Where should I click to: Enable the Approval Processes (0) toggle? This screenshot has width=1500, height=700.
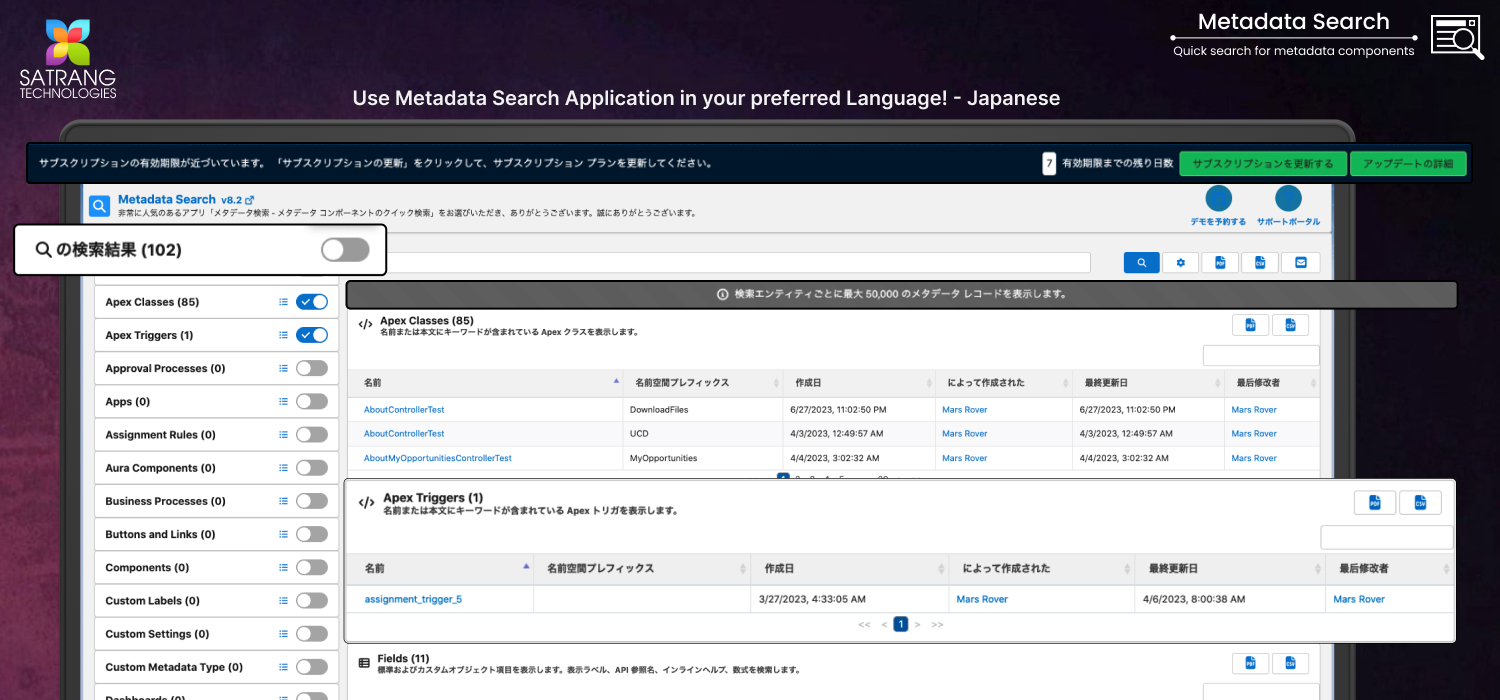coord(312,368)
